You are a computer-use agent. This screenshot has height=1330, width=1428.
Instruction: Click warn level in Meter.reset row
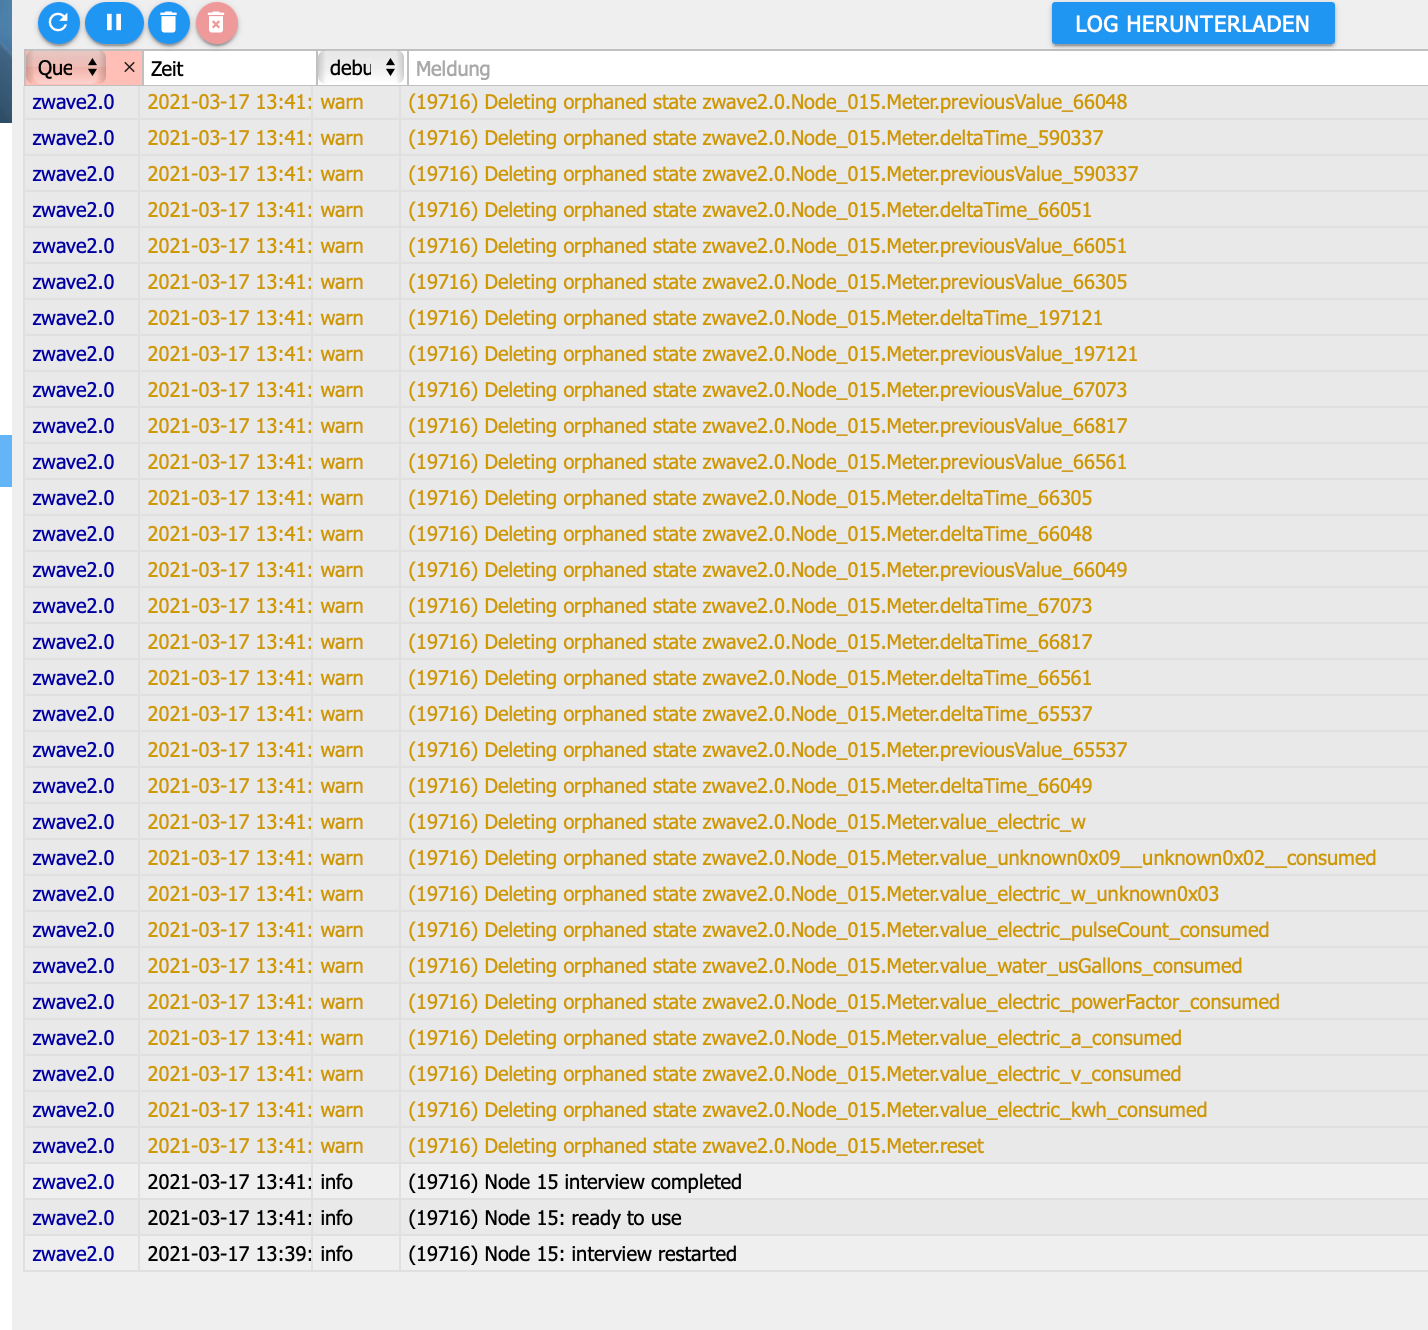tap(342, 1146)
